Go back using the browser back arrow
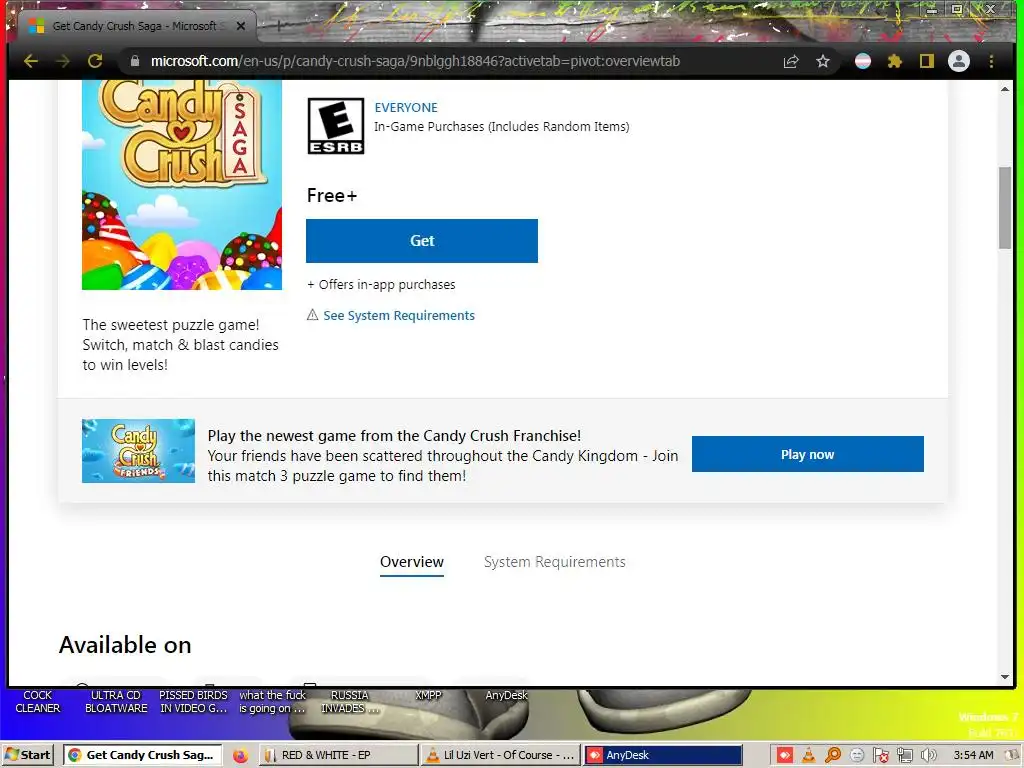The image size is (1024, 768). point(31,61)
